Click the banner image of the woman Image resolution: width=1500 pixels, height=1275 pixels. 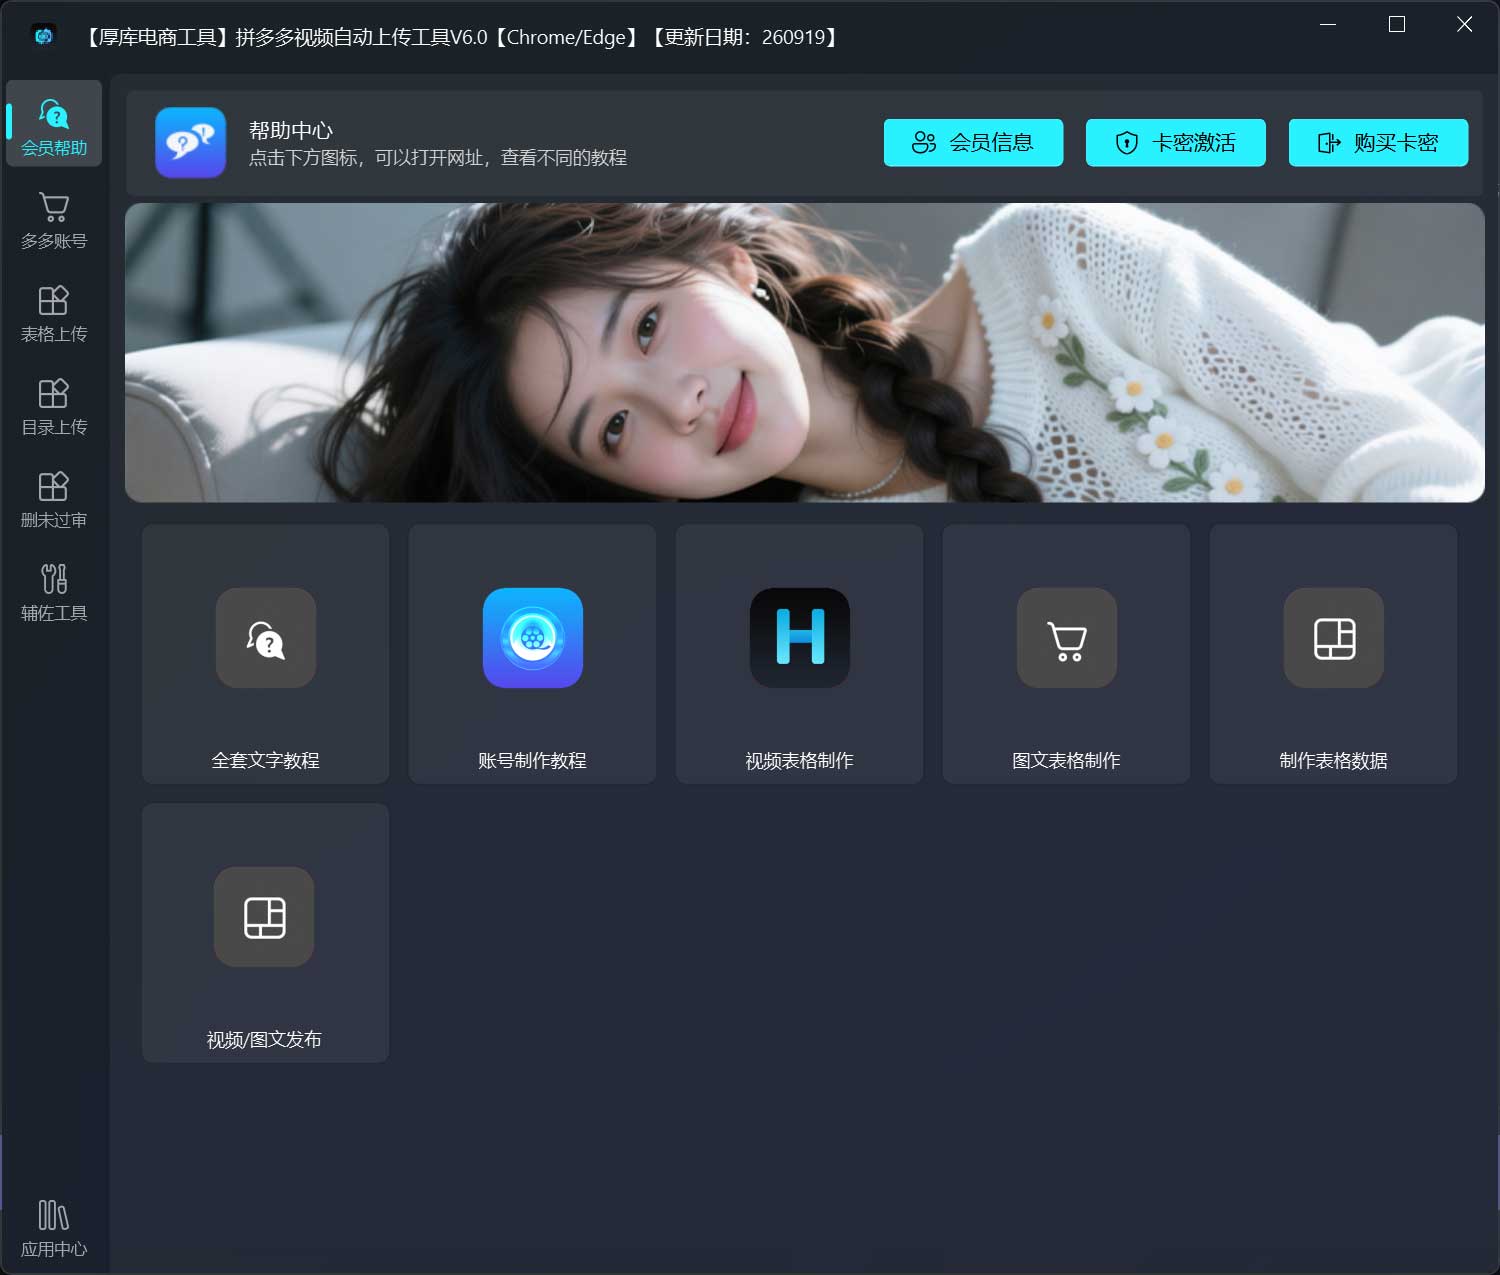tap(805, 353)
